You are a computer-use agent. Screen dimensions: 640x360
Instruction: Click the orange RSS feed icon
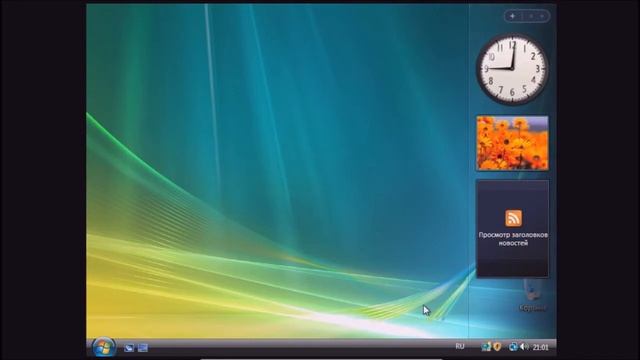[x=513, y=218]
